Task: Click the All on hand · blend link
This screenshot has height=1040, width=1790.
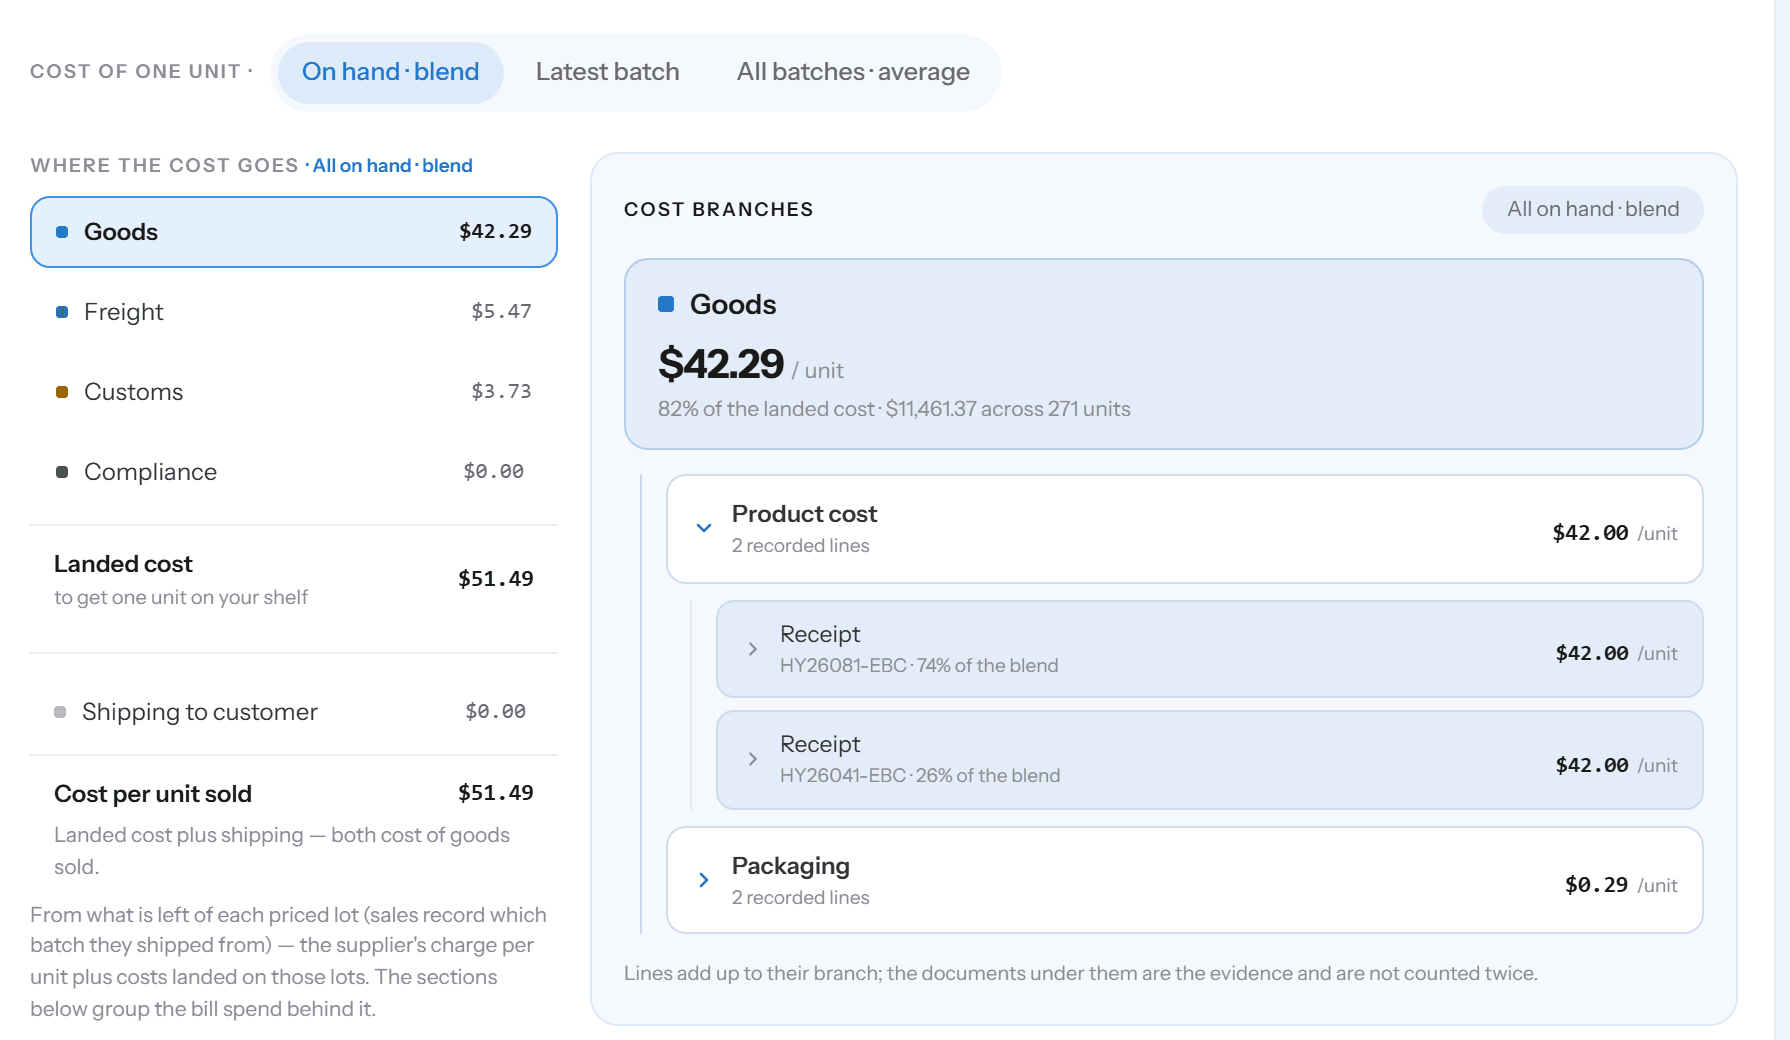Action: [x=392, y=166]
